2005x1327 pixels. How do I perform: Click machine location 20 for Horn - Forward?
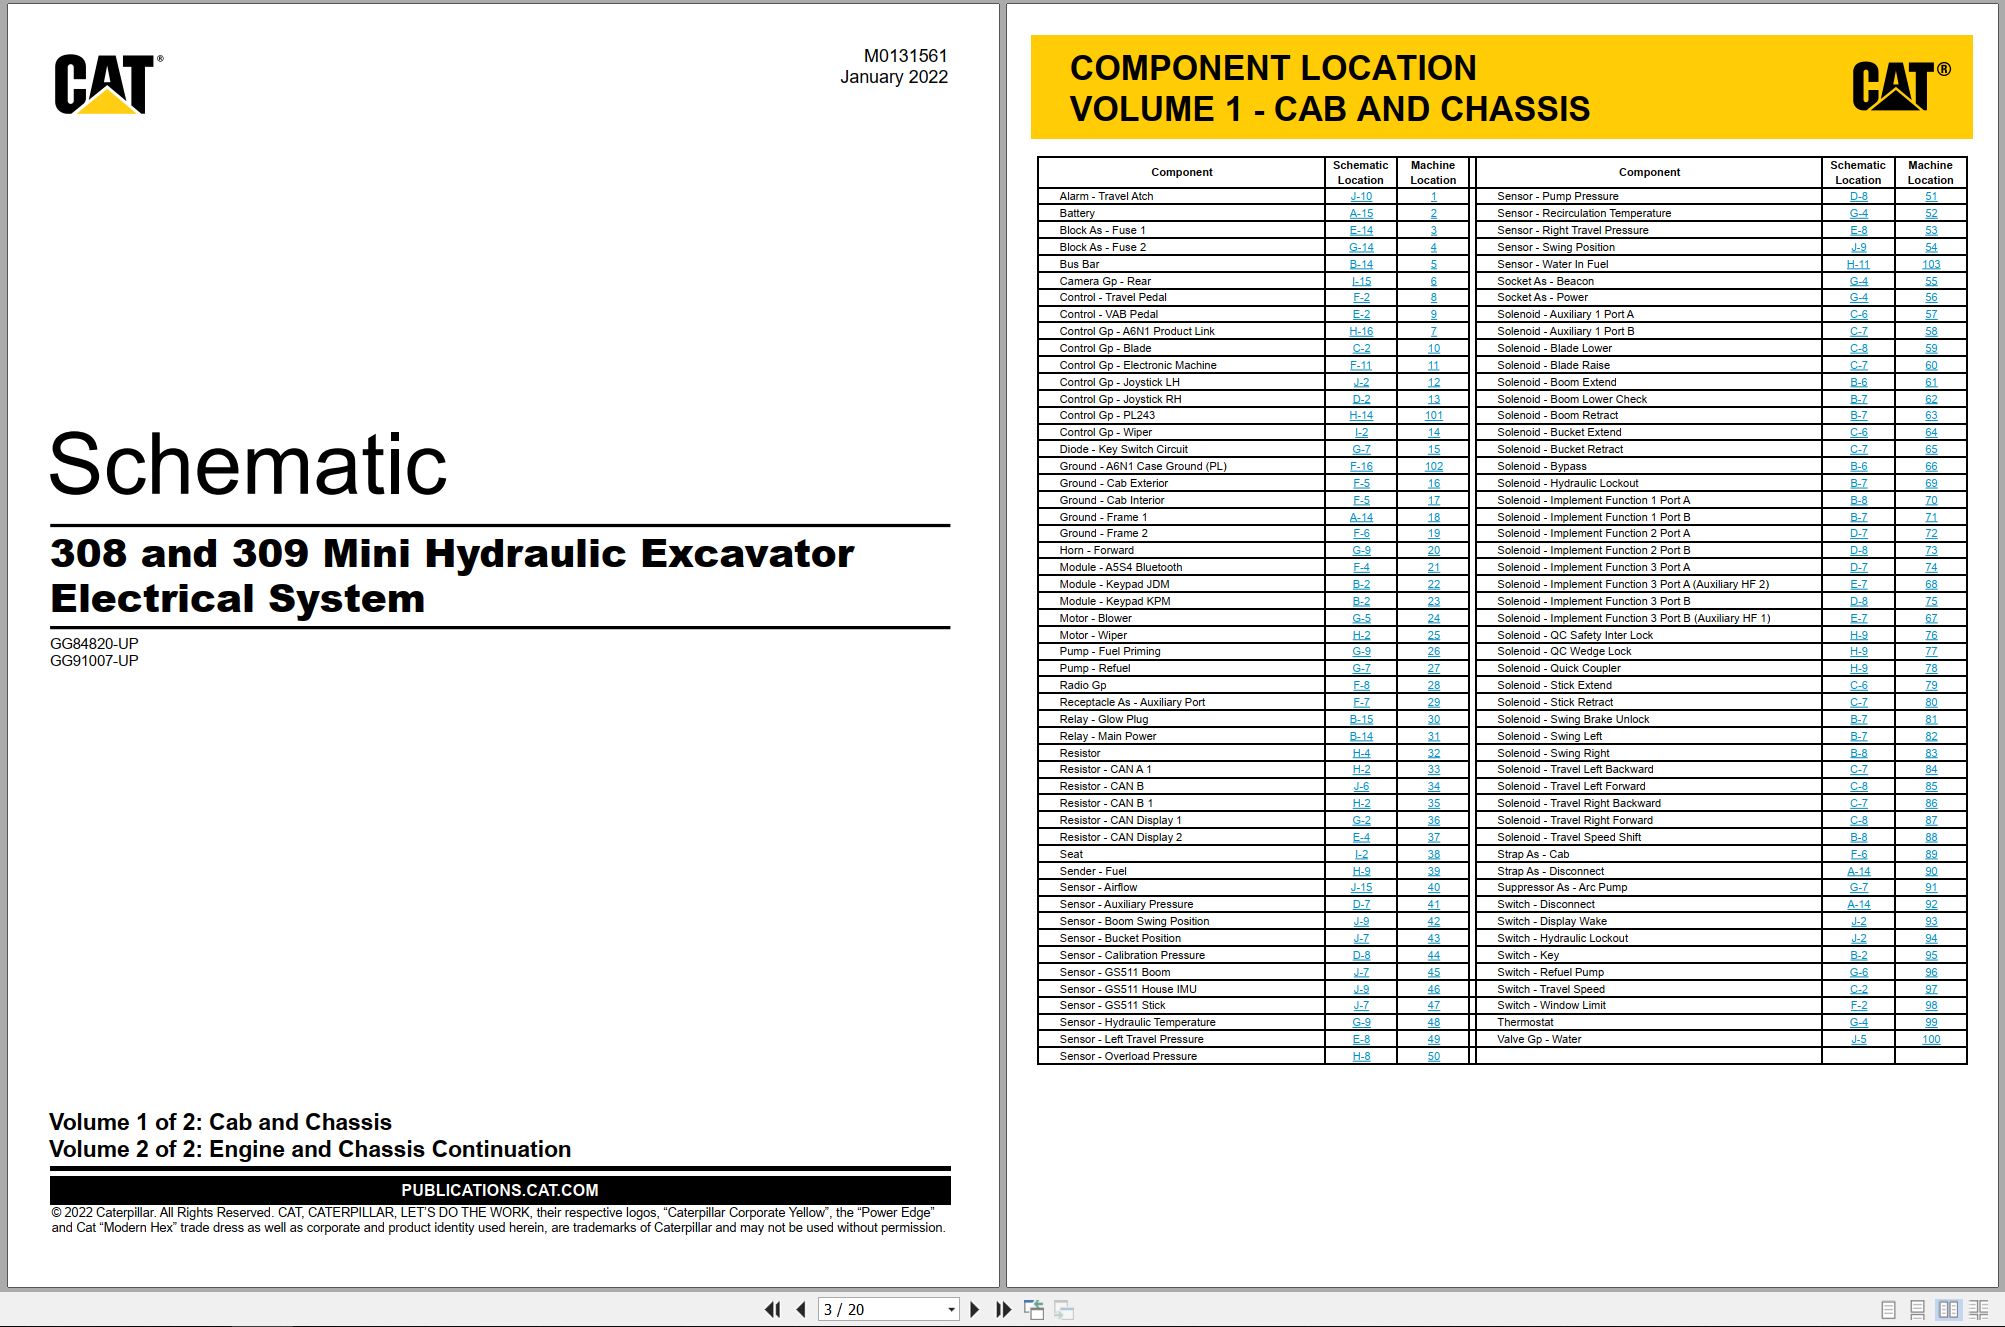click(x=1433, y=550)
